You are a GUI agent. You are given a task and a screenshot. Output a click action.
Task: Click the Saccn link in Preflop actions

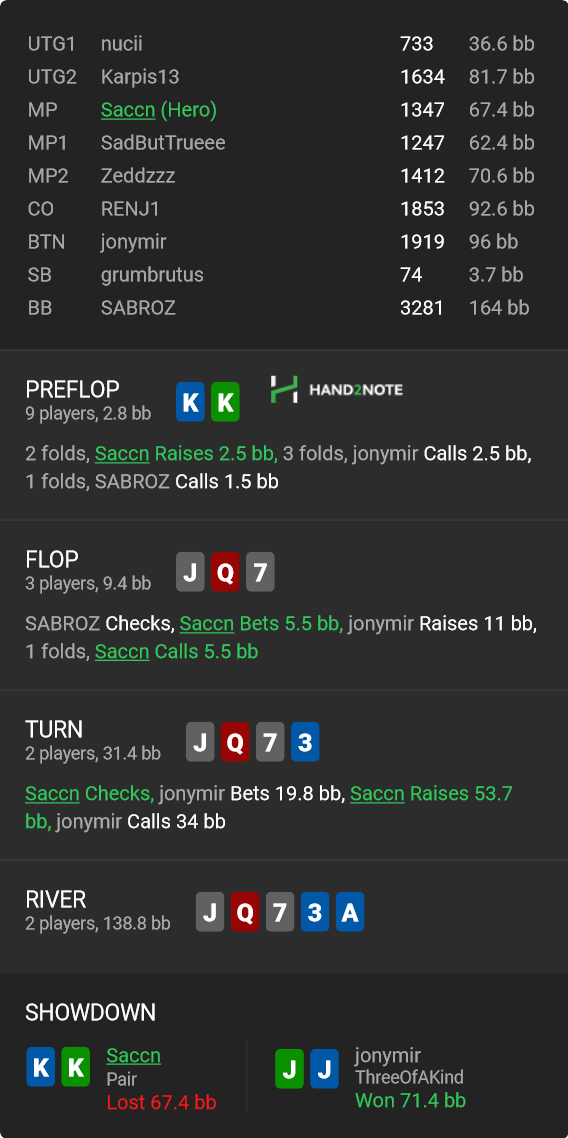[122, 454]
